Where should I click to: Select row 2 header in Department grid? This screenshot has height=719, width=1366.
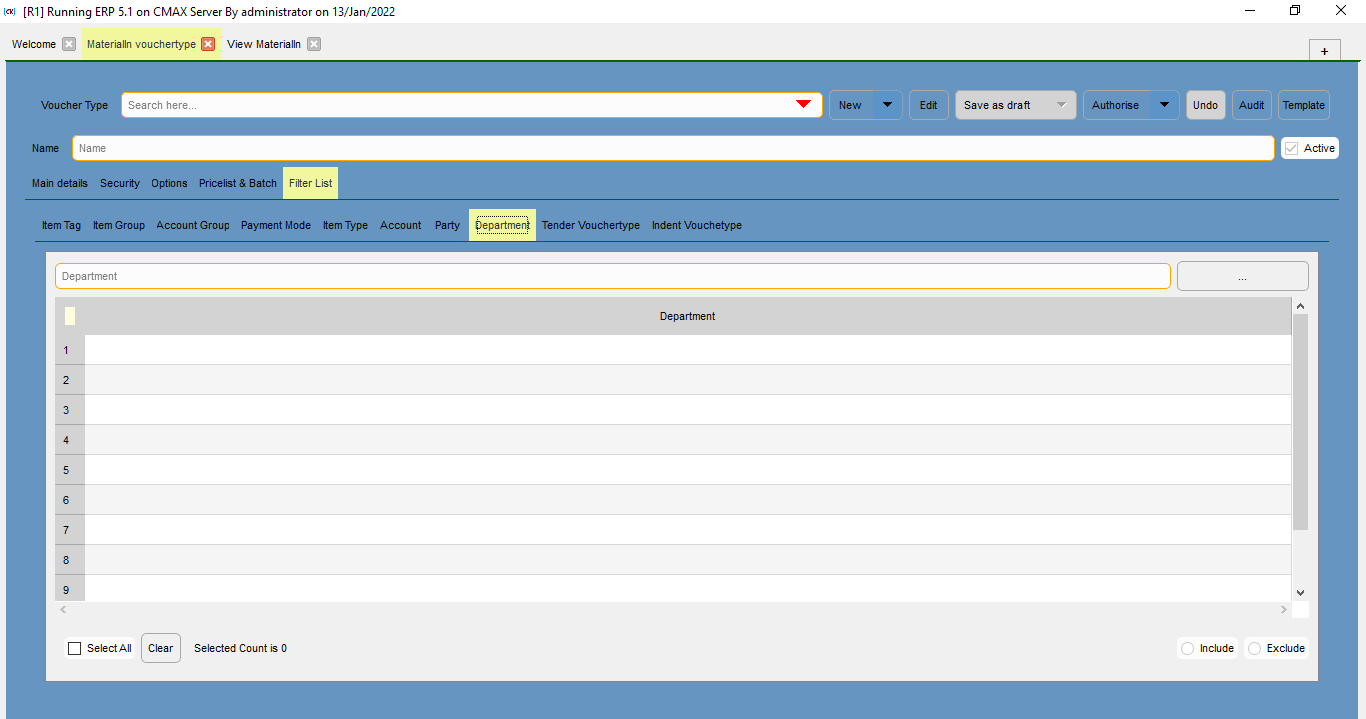tap(70, 380)
